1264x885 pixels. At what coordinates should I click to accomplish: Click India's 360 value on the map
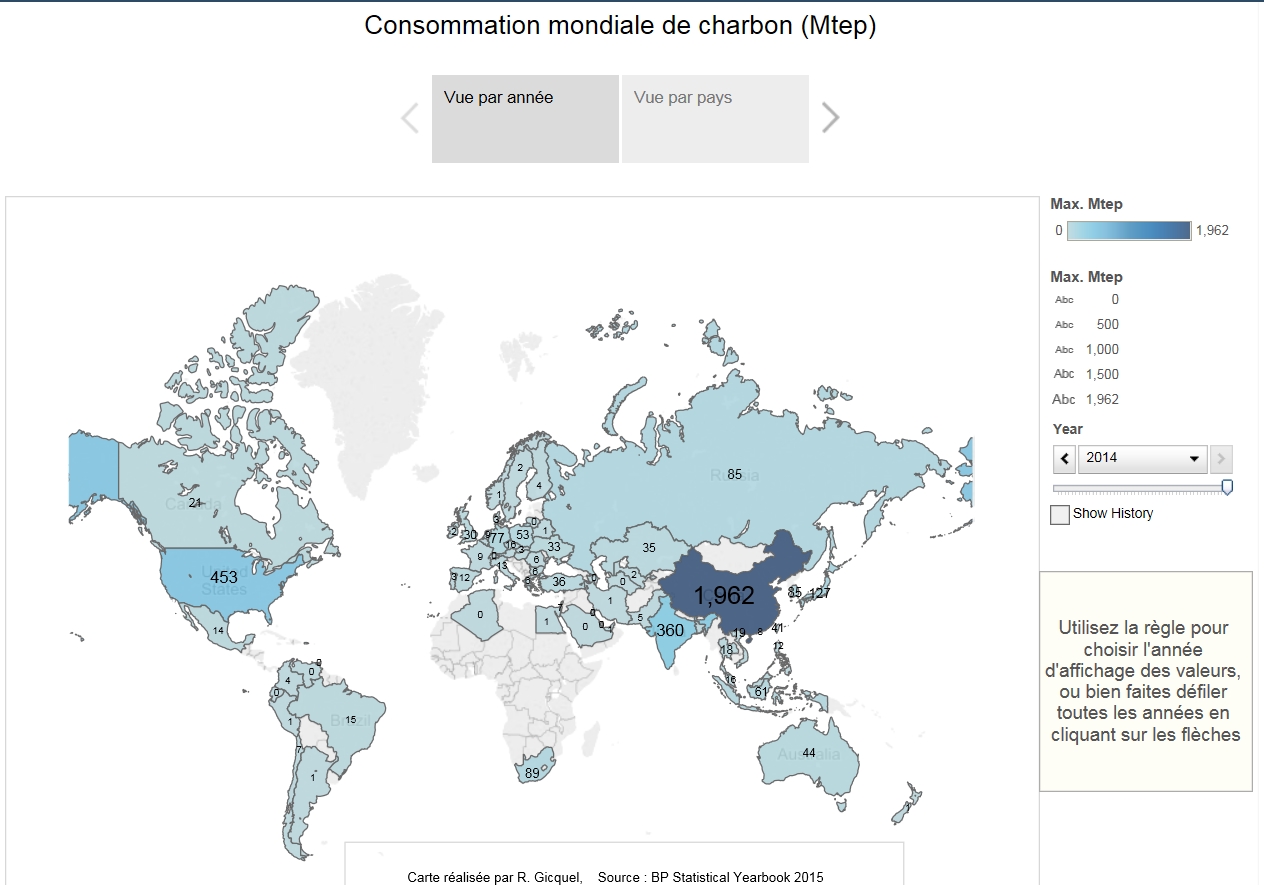click(670, 630)
